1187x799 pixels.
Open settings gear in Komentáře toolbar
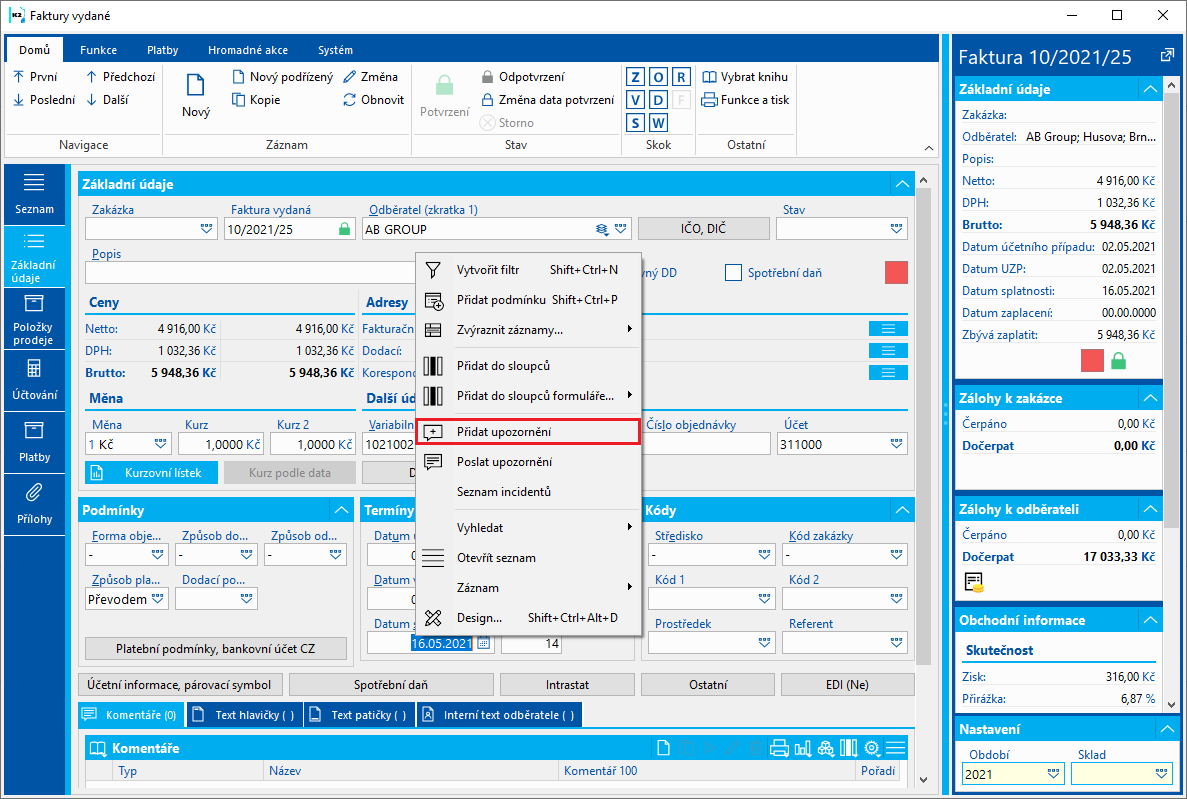coord(872,748)
